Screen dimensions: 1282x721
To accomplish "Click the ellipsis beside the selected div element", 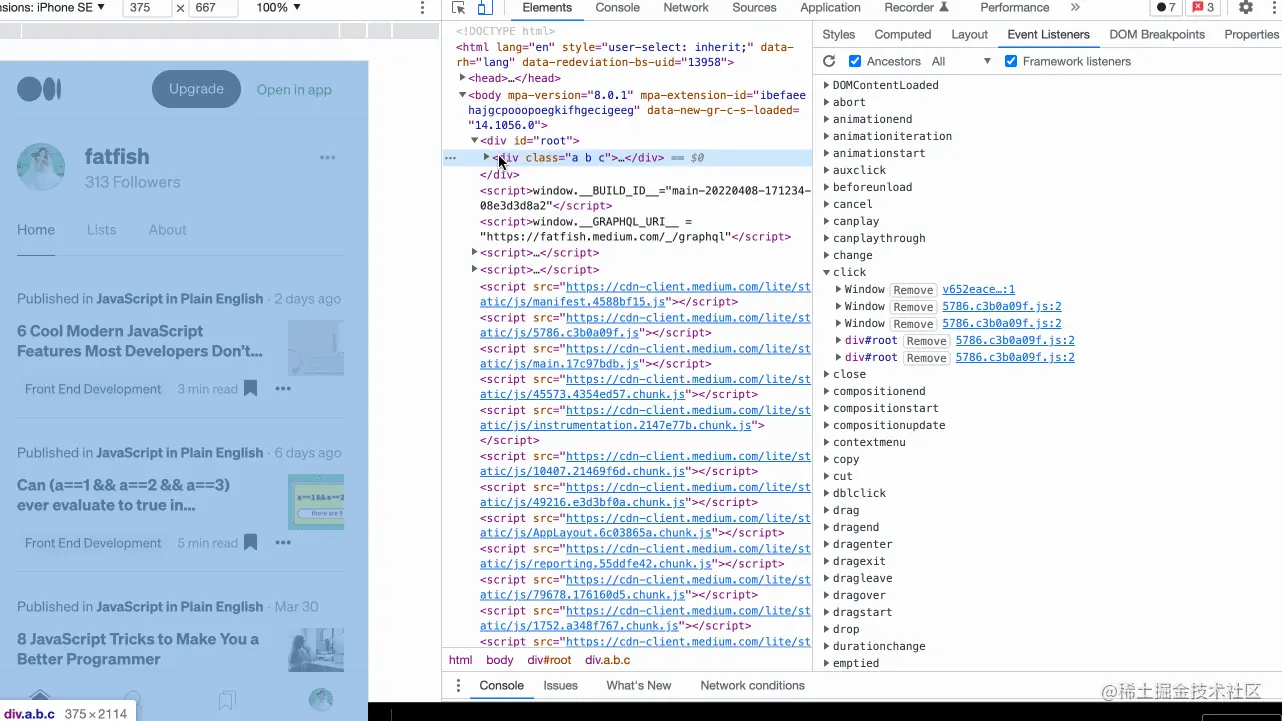I will (450, 158).
